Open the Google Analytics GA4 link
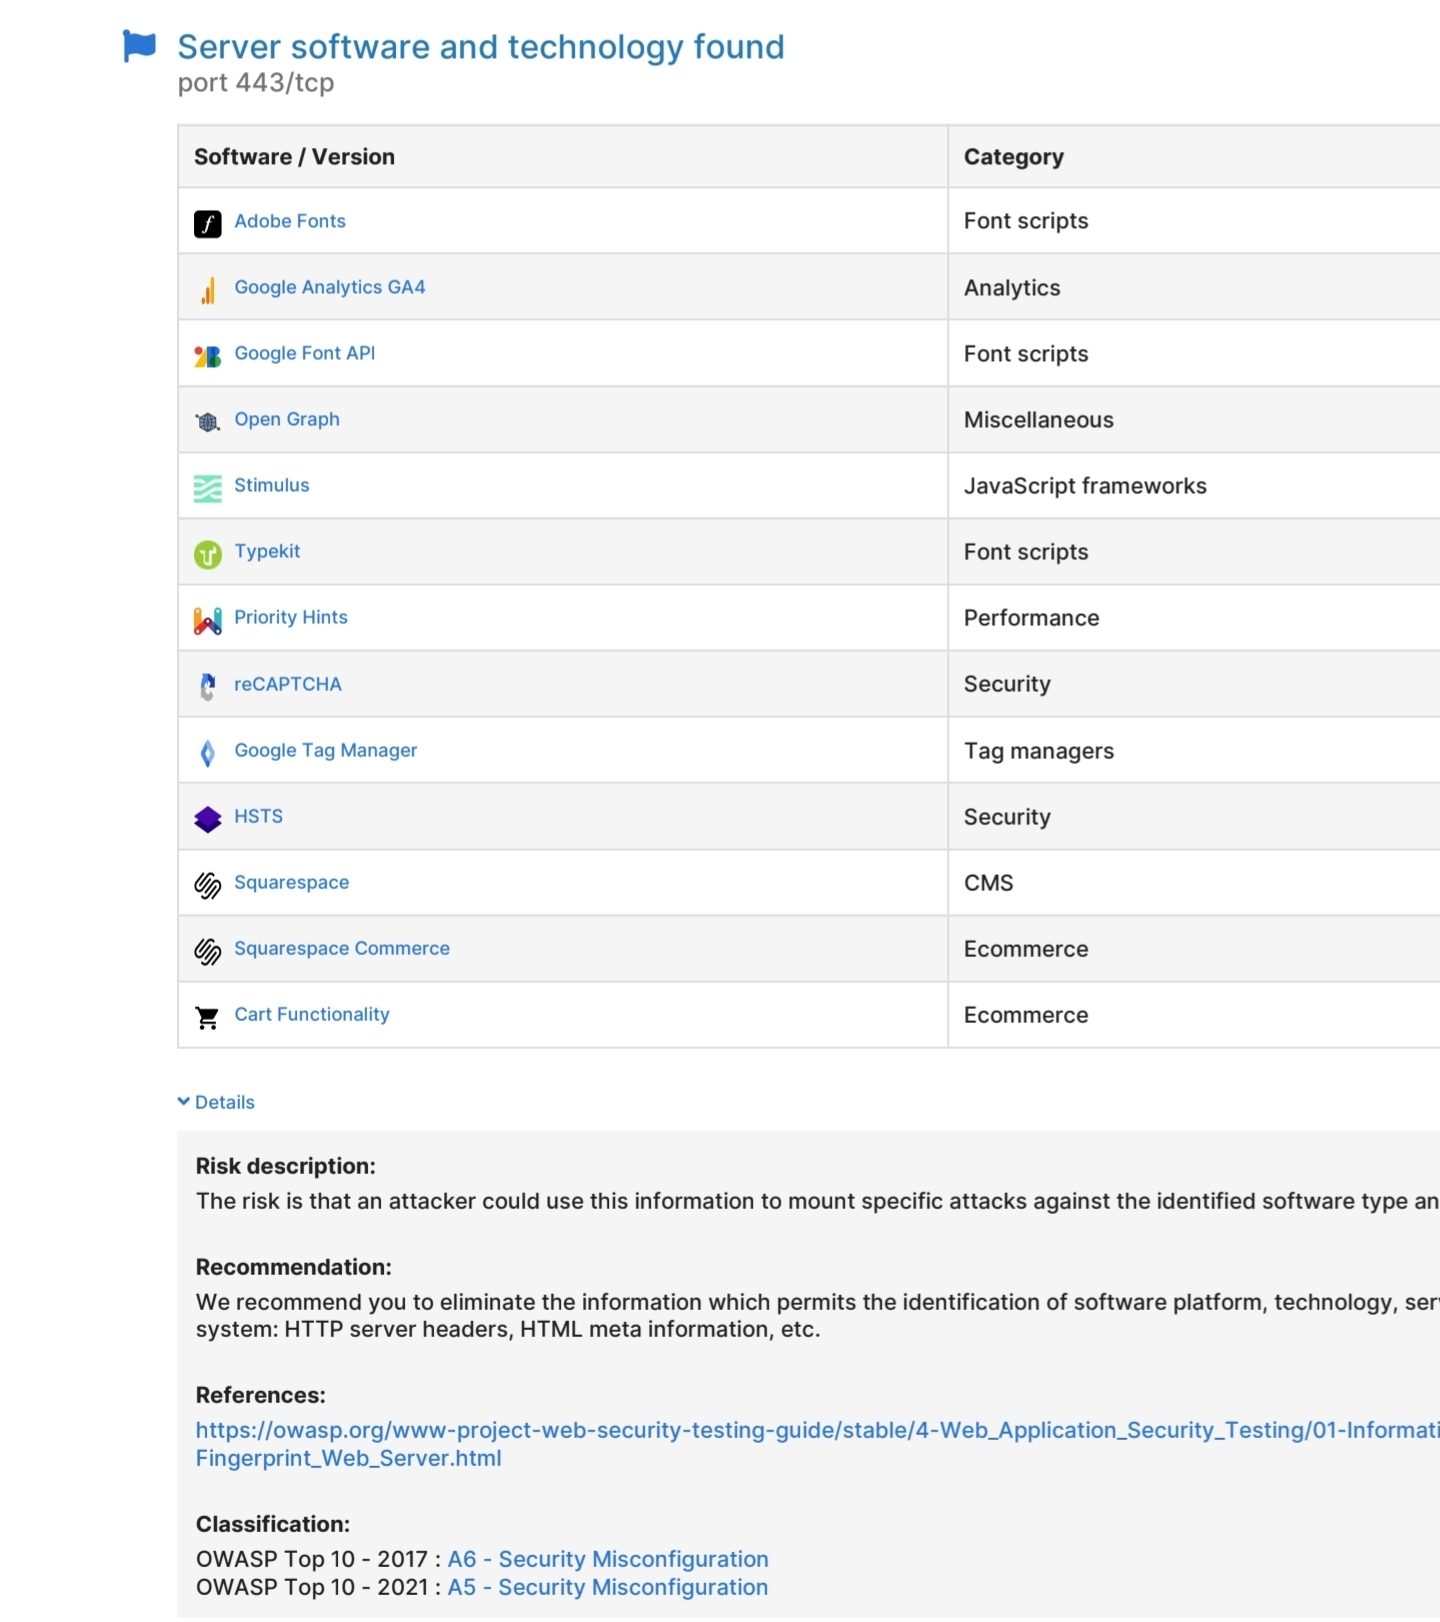The width and height of the screenshot is (1440, 1622). (330, 287)
